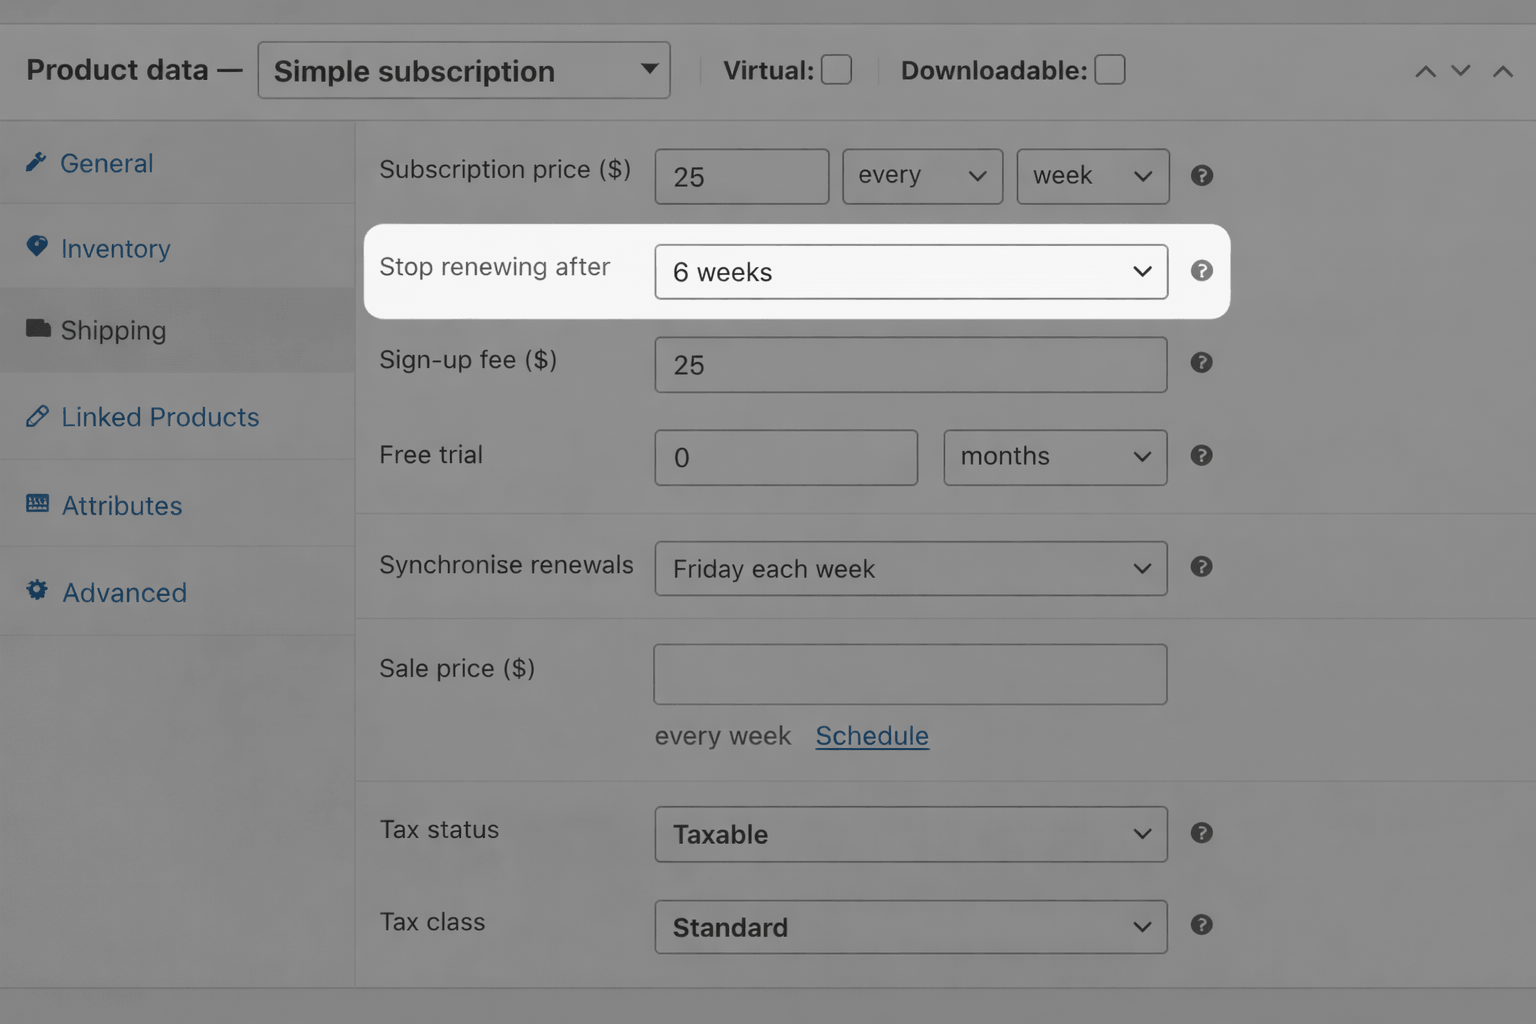Screen dimensions: 1536x1024
Task: Open help tooltip for Subscription price
Action: click(x=1201, y=175)
